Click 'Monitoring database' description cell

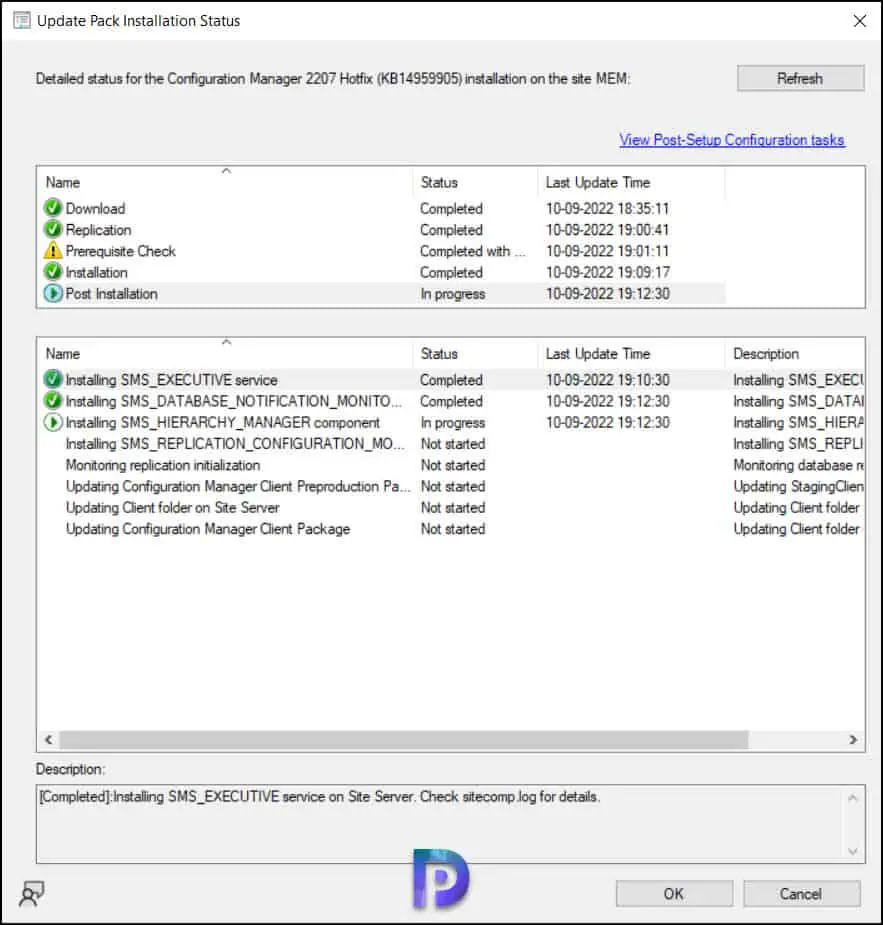(x=798, y=465)
